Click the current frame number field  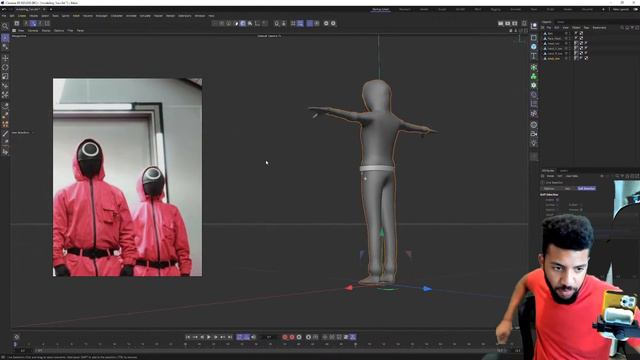tap(269, 337)
